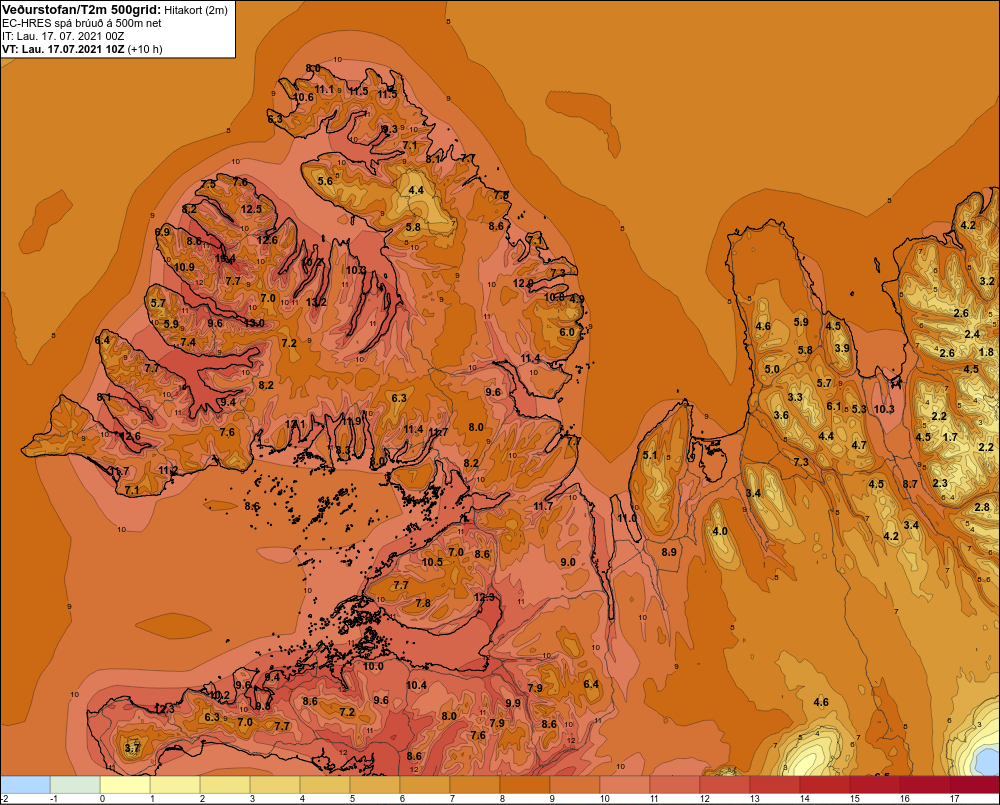Click the 3.2 temperature value
1000x805 pixels.
click(x=987, y=281)
